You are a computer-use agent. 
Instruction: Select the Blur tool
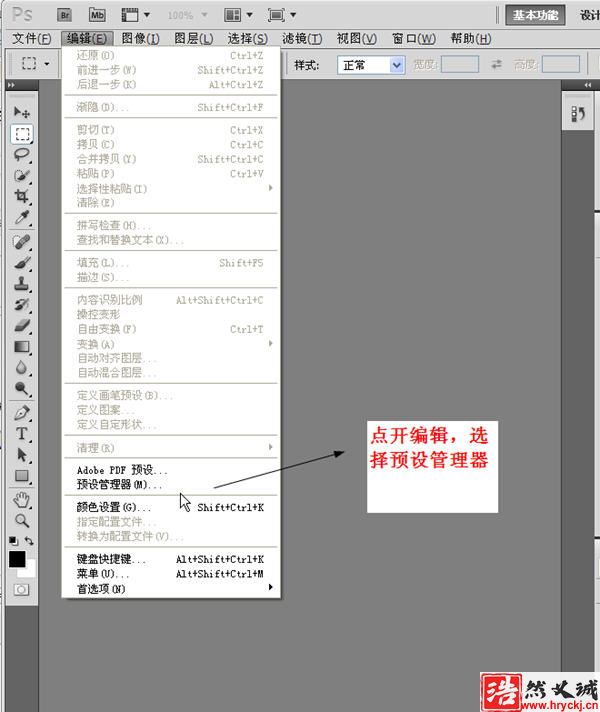[x=21, y=367]
